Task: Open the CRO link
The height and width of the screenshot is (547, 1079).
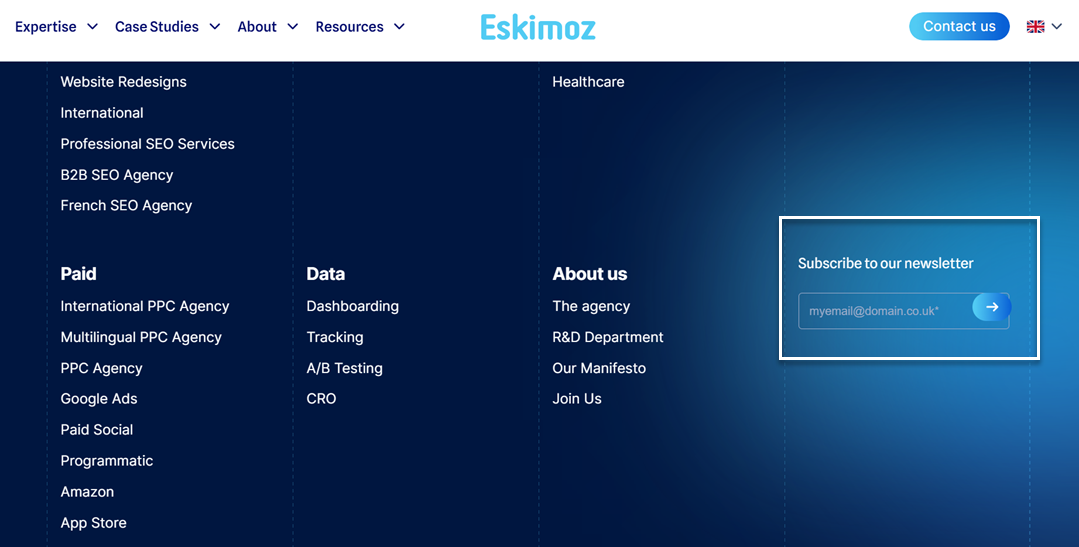Action: coord(321,399)
